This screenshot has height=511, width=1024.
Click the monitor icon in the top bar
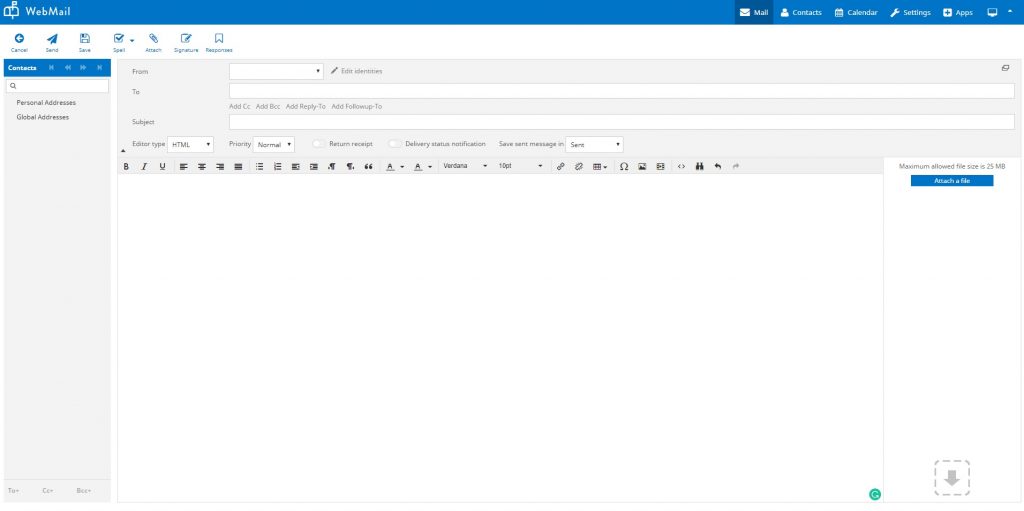[x=992, y=12]
